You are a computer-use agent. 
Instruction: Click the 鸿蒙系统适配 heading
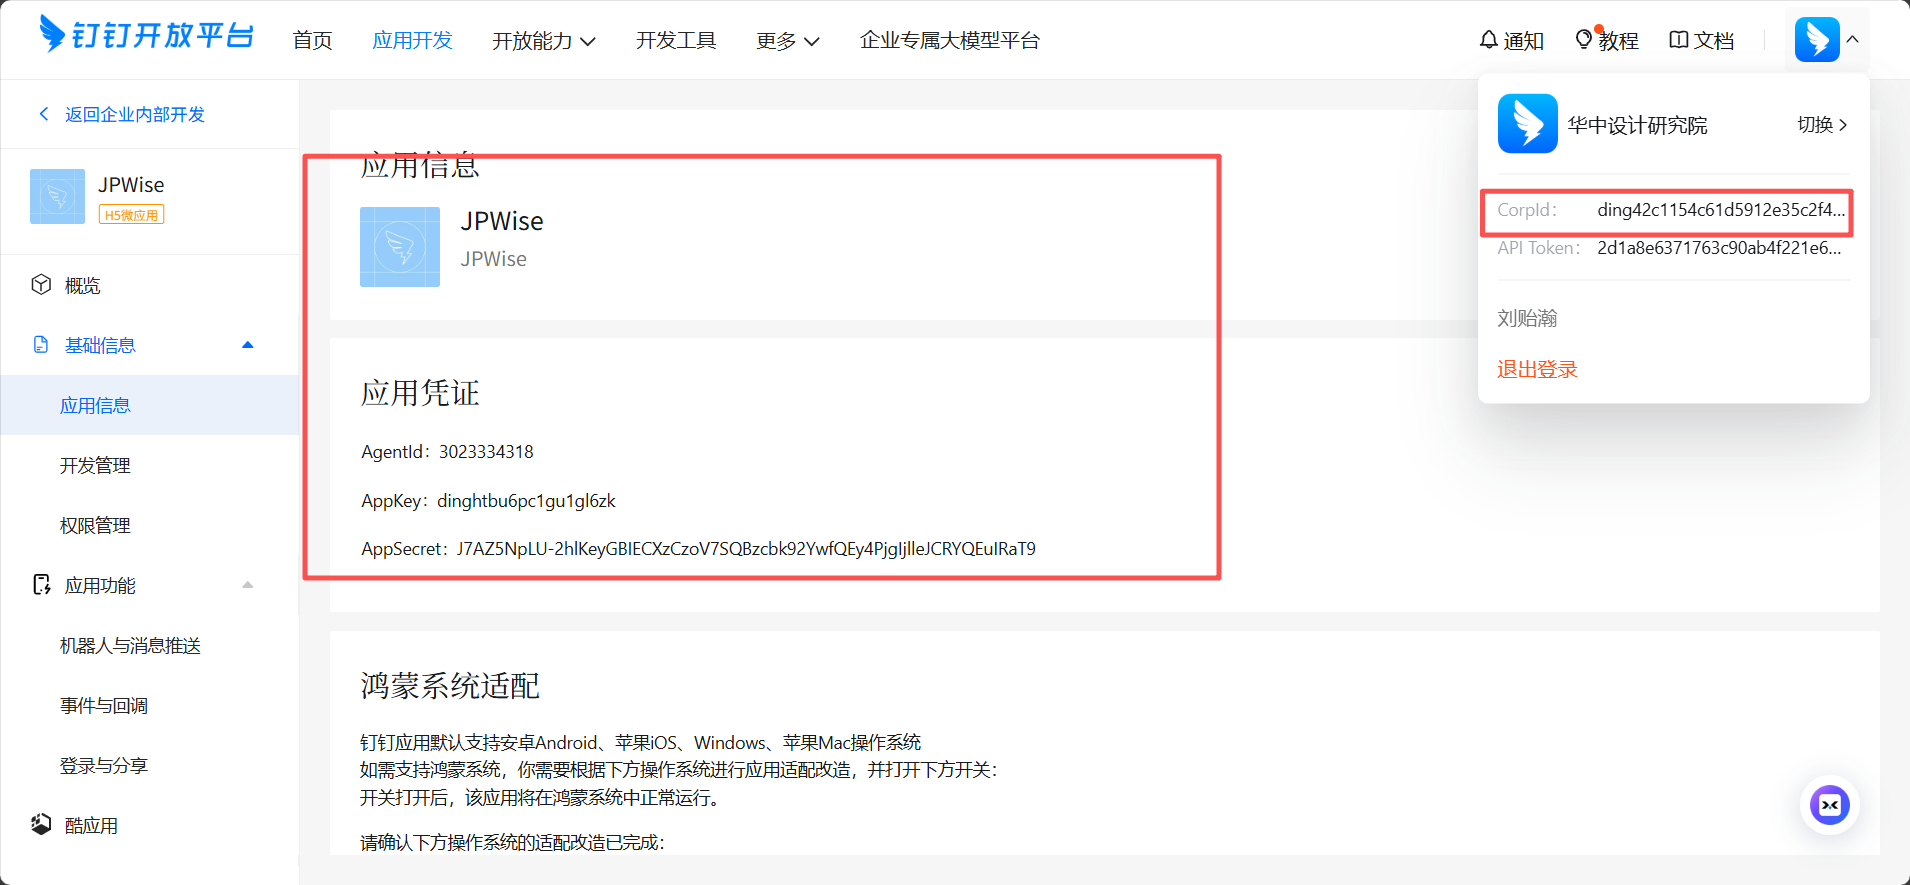(x=450, y=686)
